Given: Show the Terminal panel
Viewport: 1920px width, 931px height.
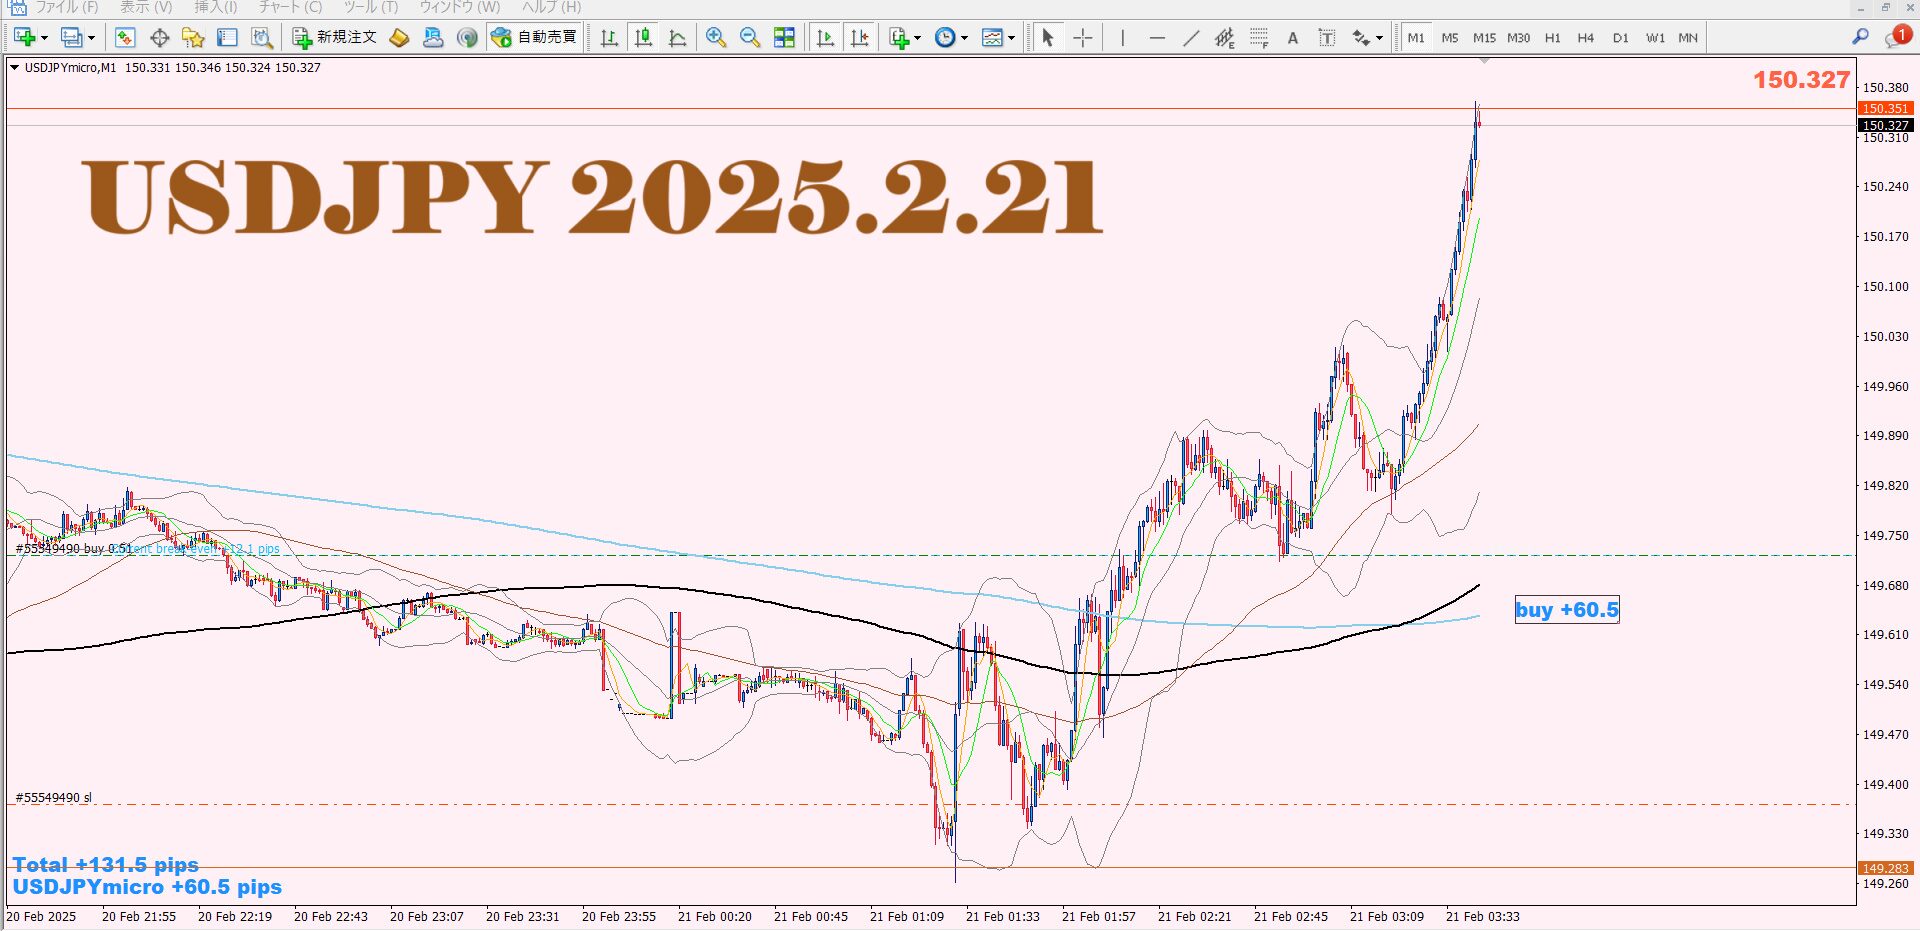Looking at the screenshot, I should [x=227, y=38].
